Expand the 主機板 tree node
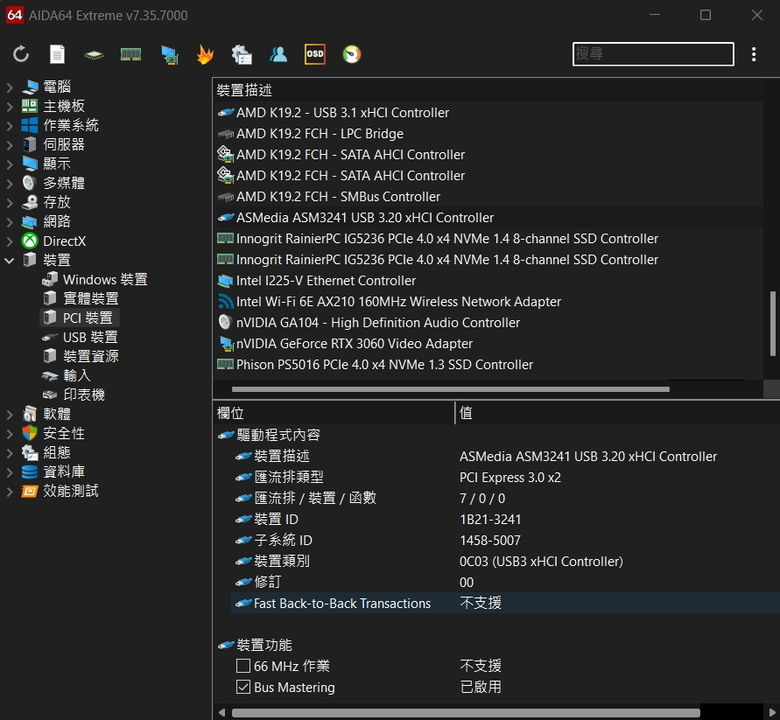 pyautogui.click(x=9, y=106)
